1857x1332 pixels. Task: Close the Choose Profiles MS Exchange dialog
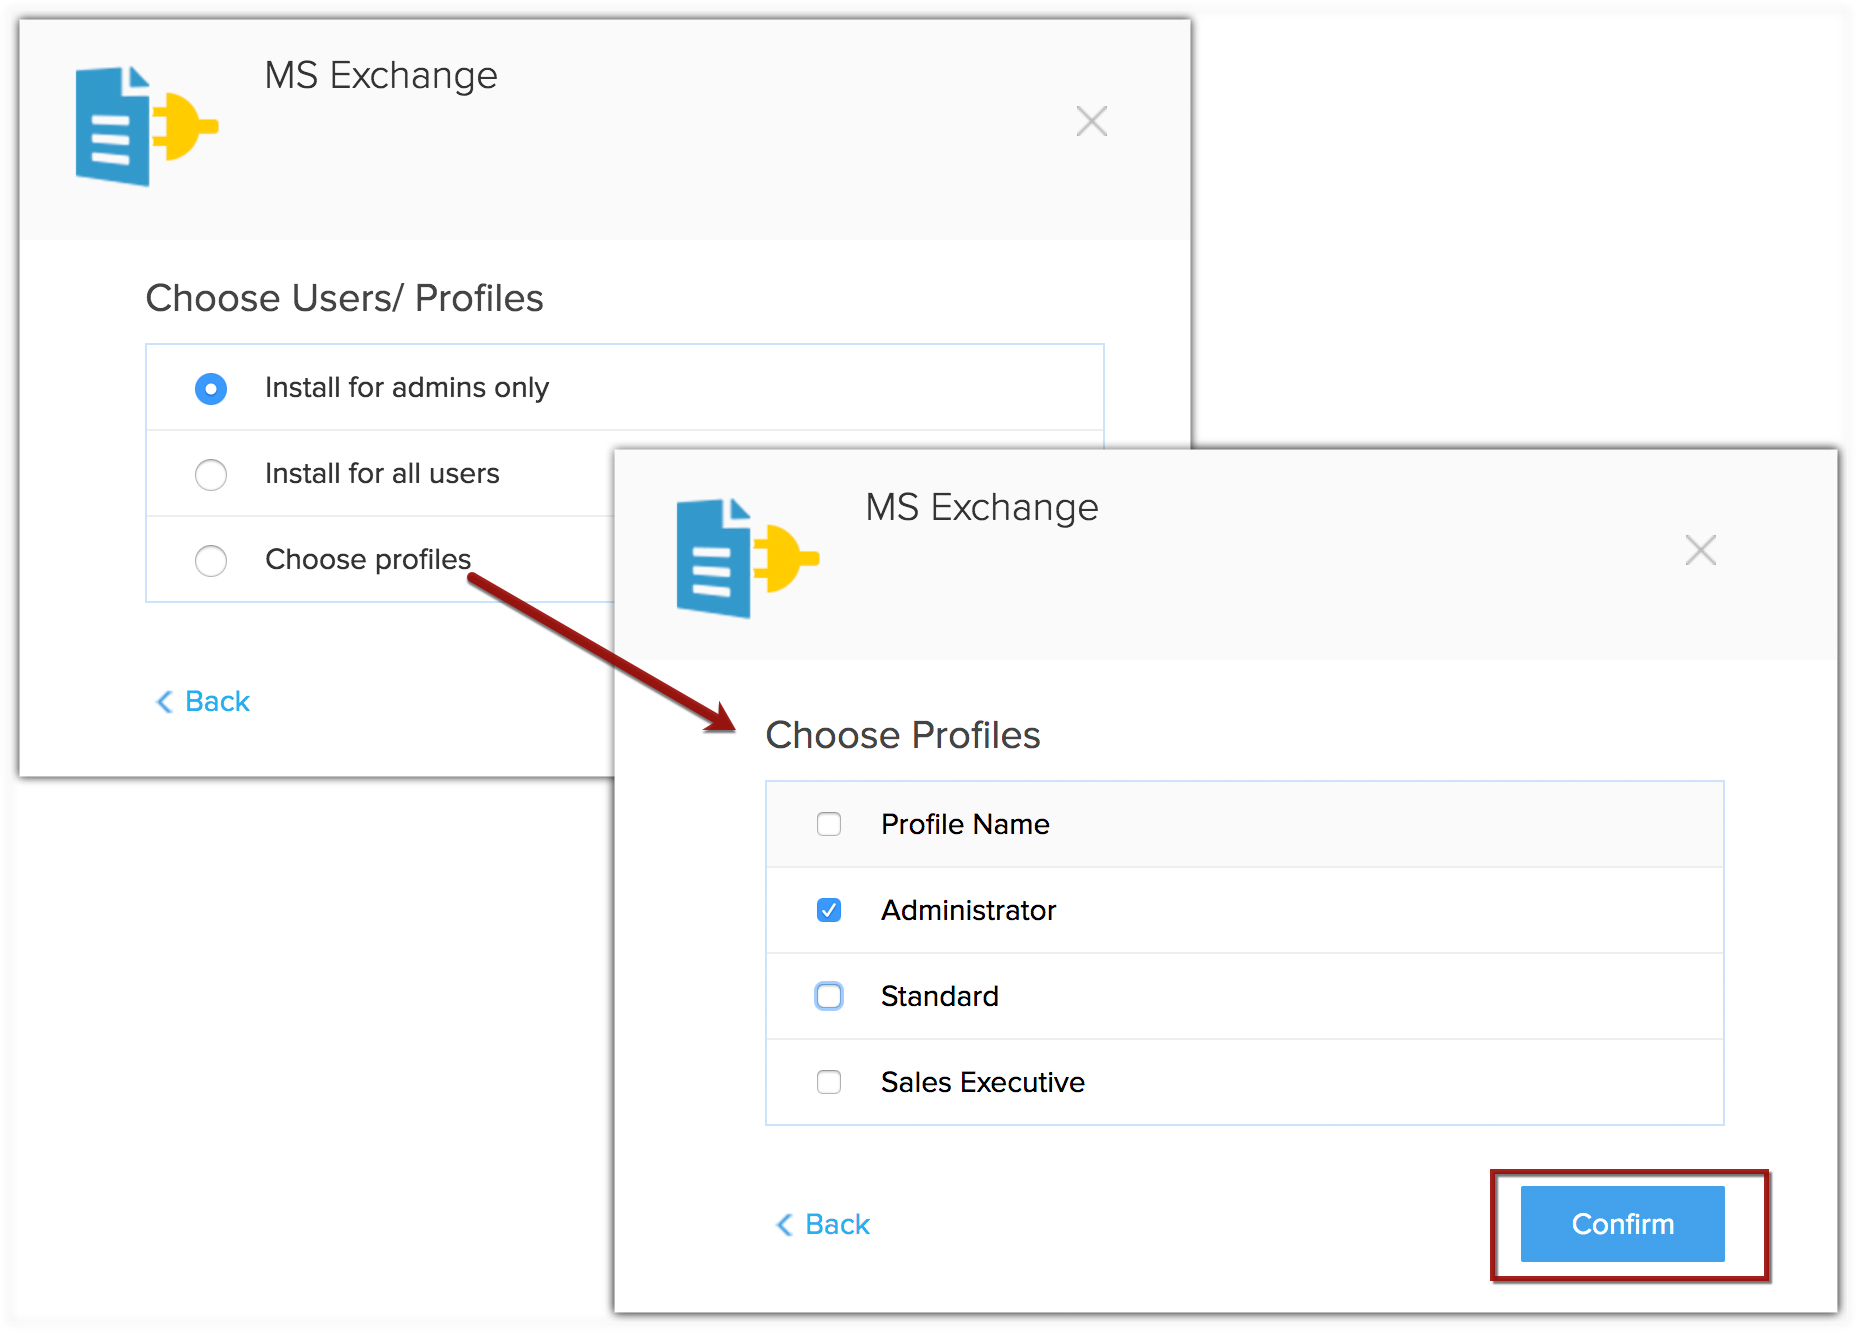point(1700,550)
